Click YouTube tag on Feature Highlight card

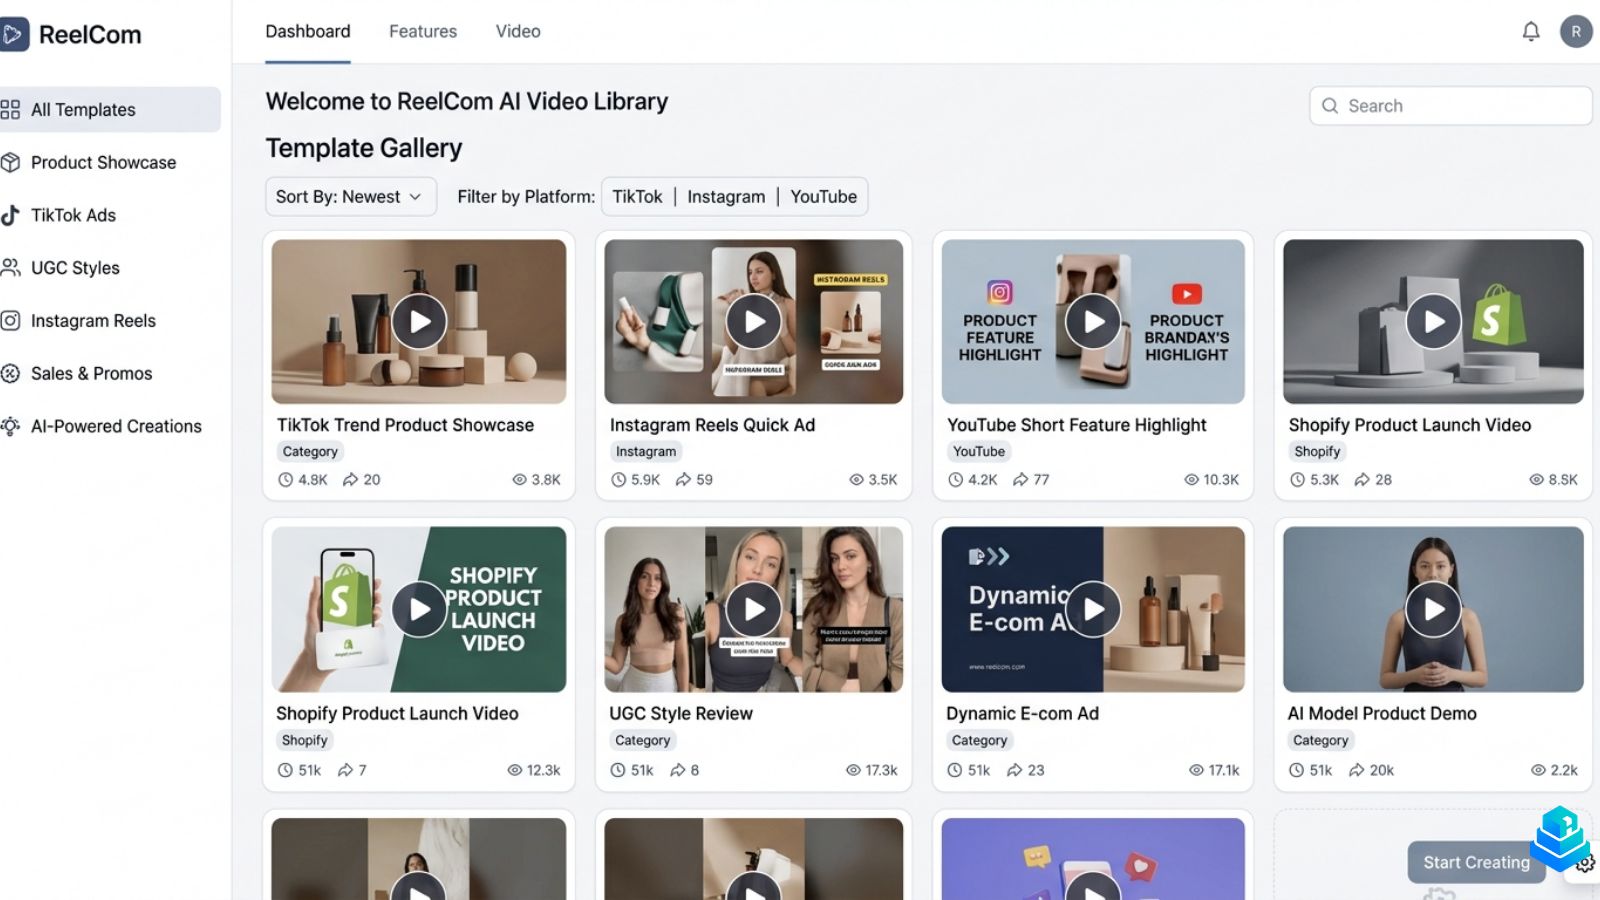point(979,452)
